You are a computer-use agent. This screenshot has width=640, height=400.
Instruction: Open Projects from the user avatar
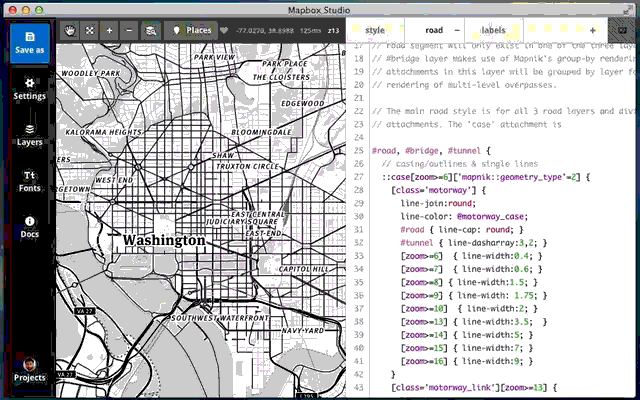pos(29,370)
